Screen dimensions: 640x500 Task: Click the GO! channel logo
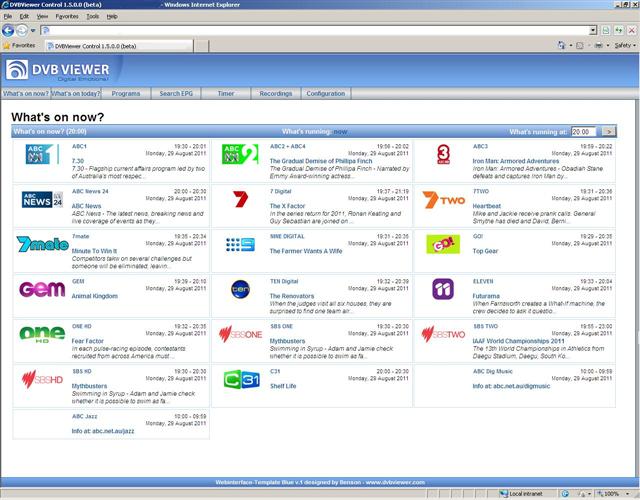[x=443, y=244]
